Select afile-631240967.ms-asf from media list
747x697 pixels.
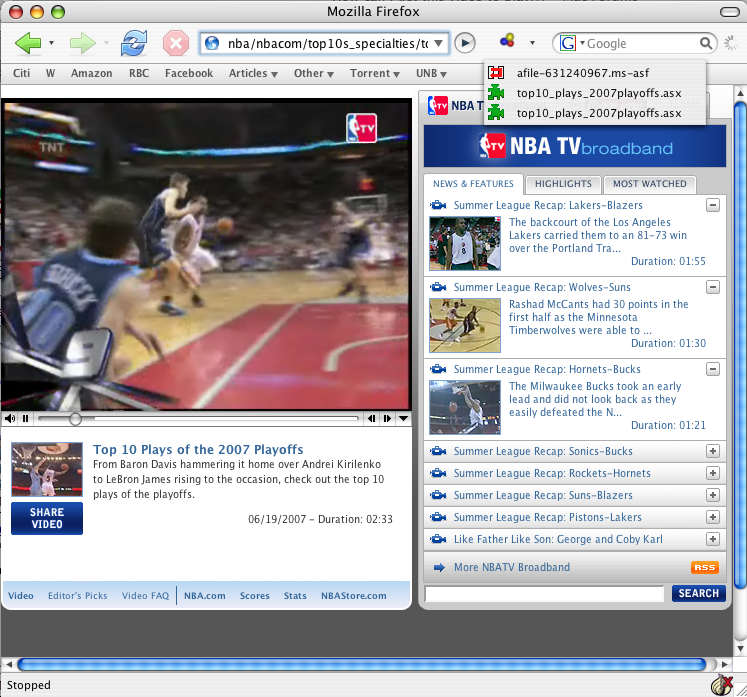tap(595, 73)
